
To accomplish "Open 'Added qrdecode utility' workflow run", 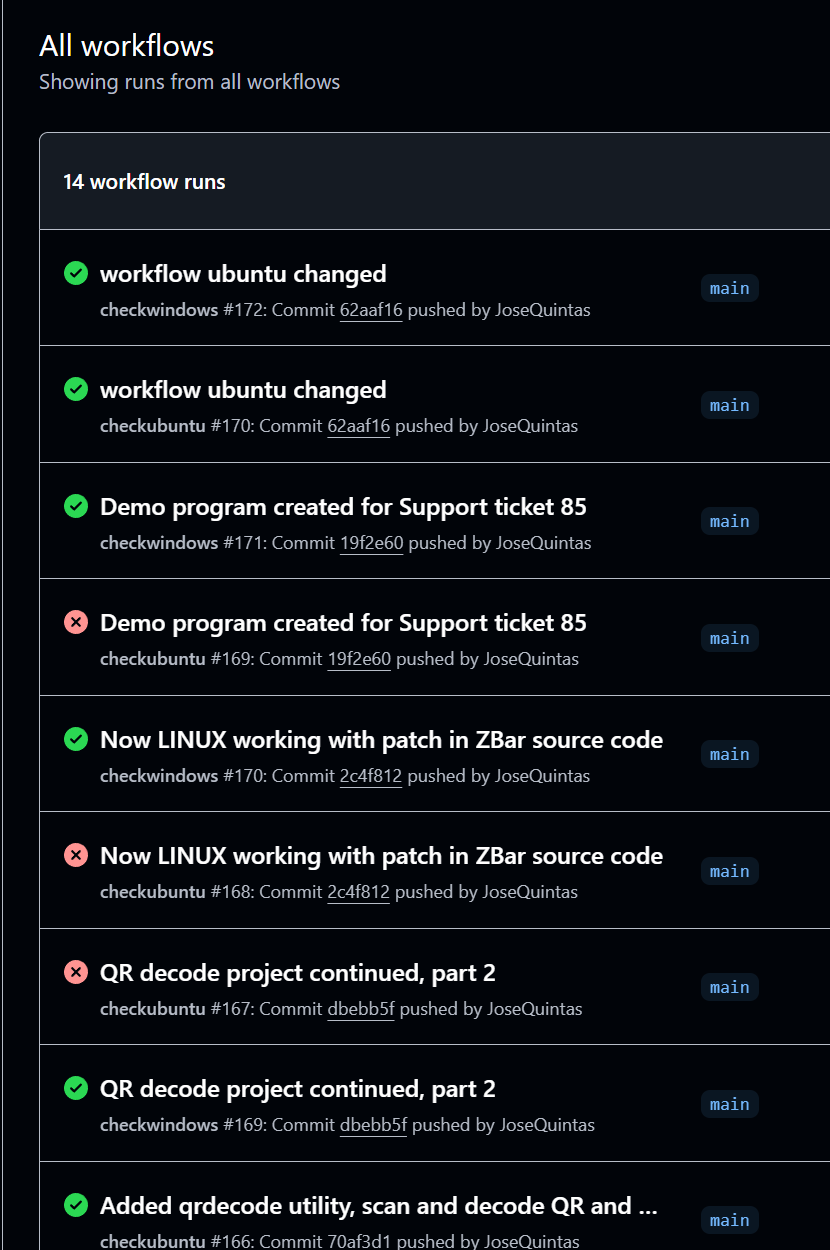I will pos(378,1206).
